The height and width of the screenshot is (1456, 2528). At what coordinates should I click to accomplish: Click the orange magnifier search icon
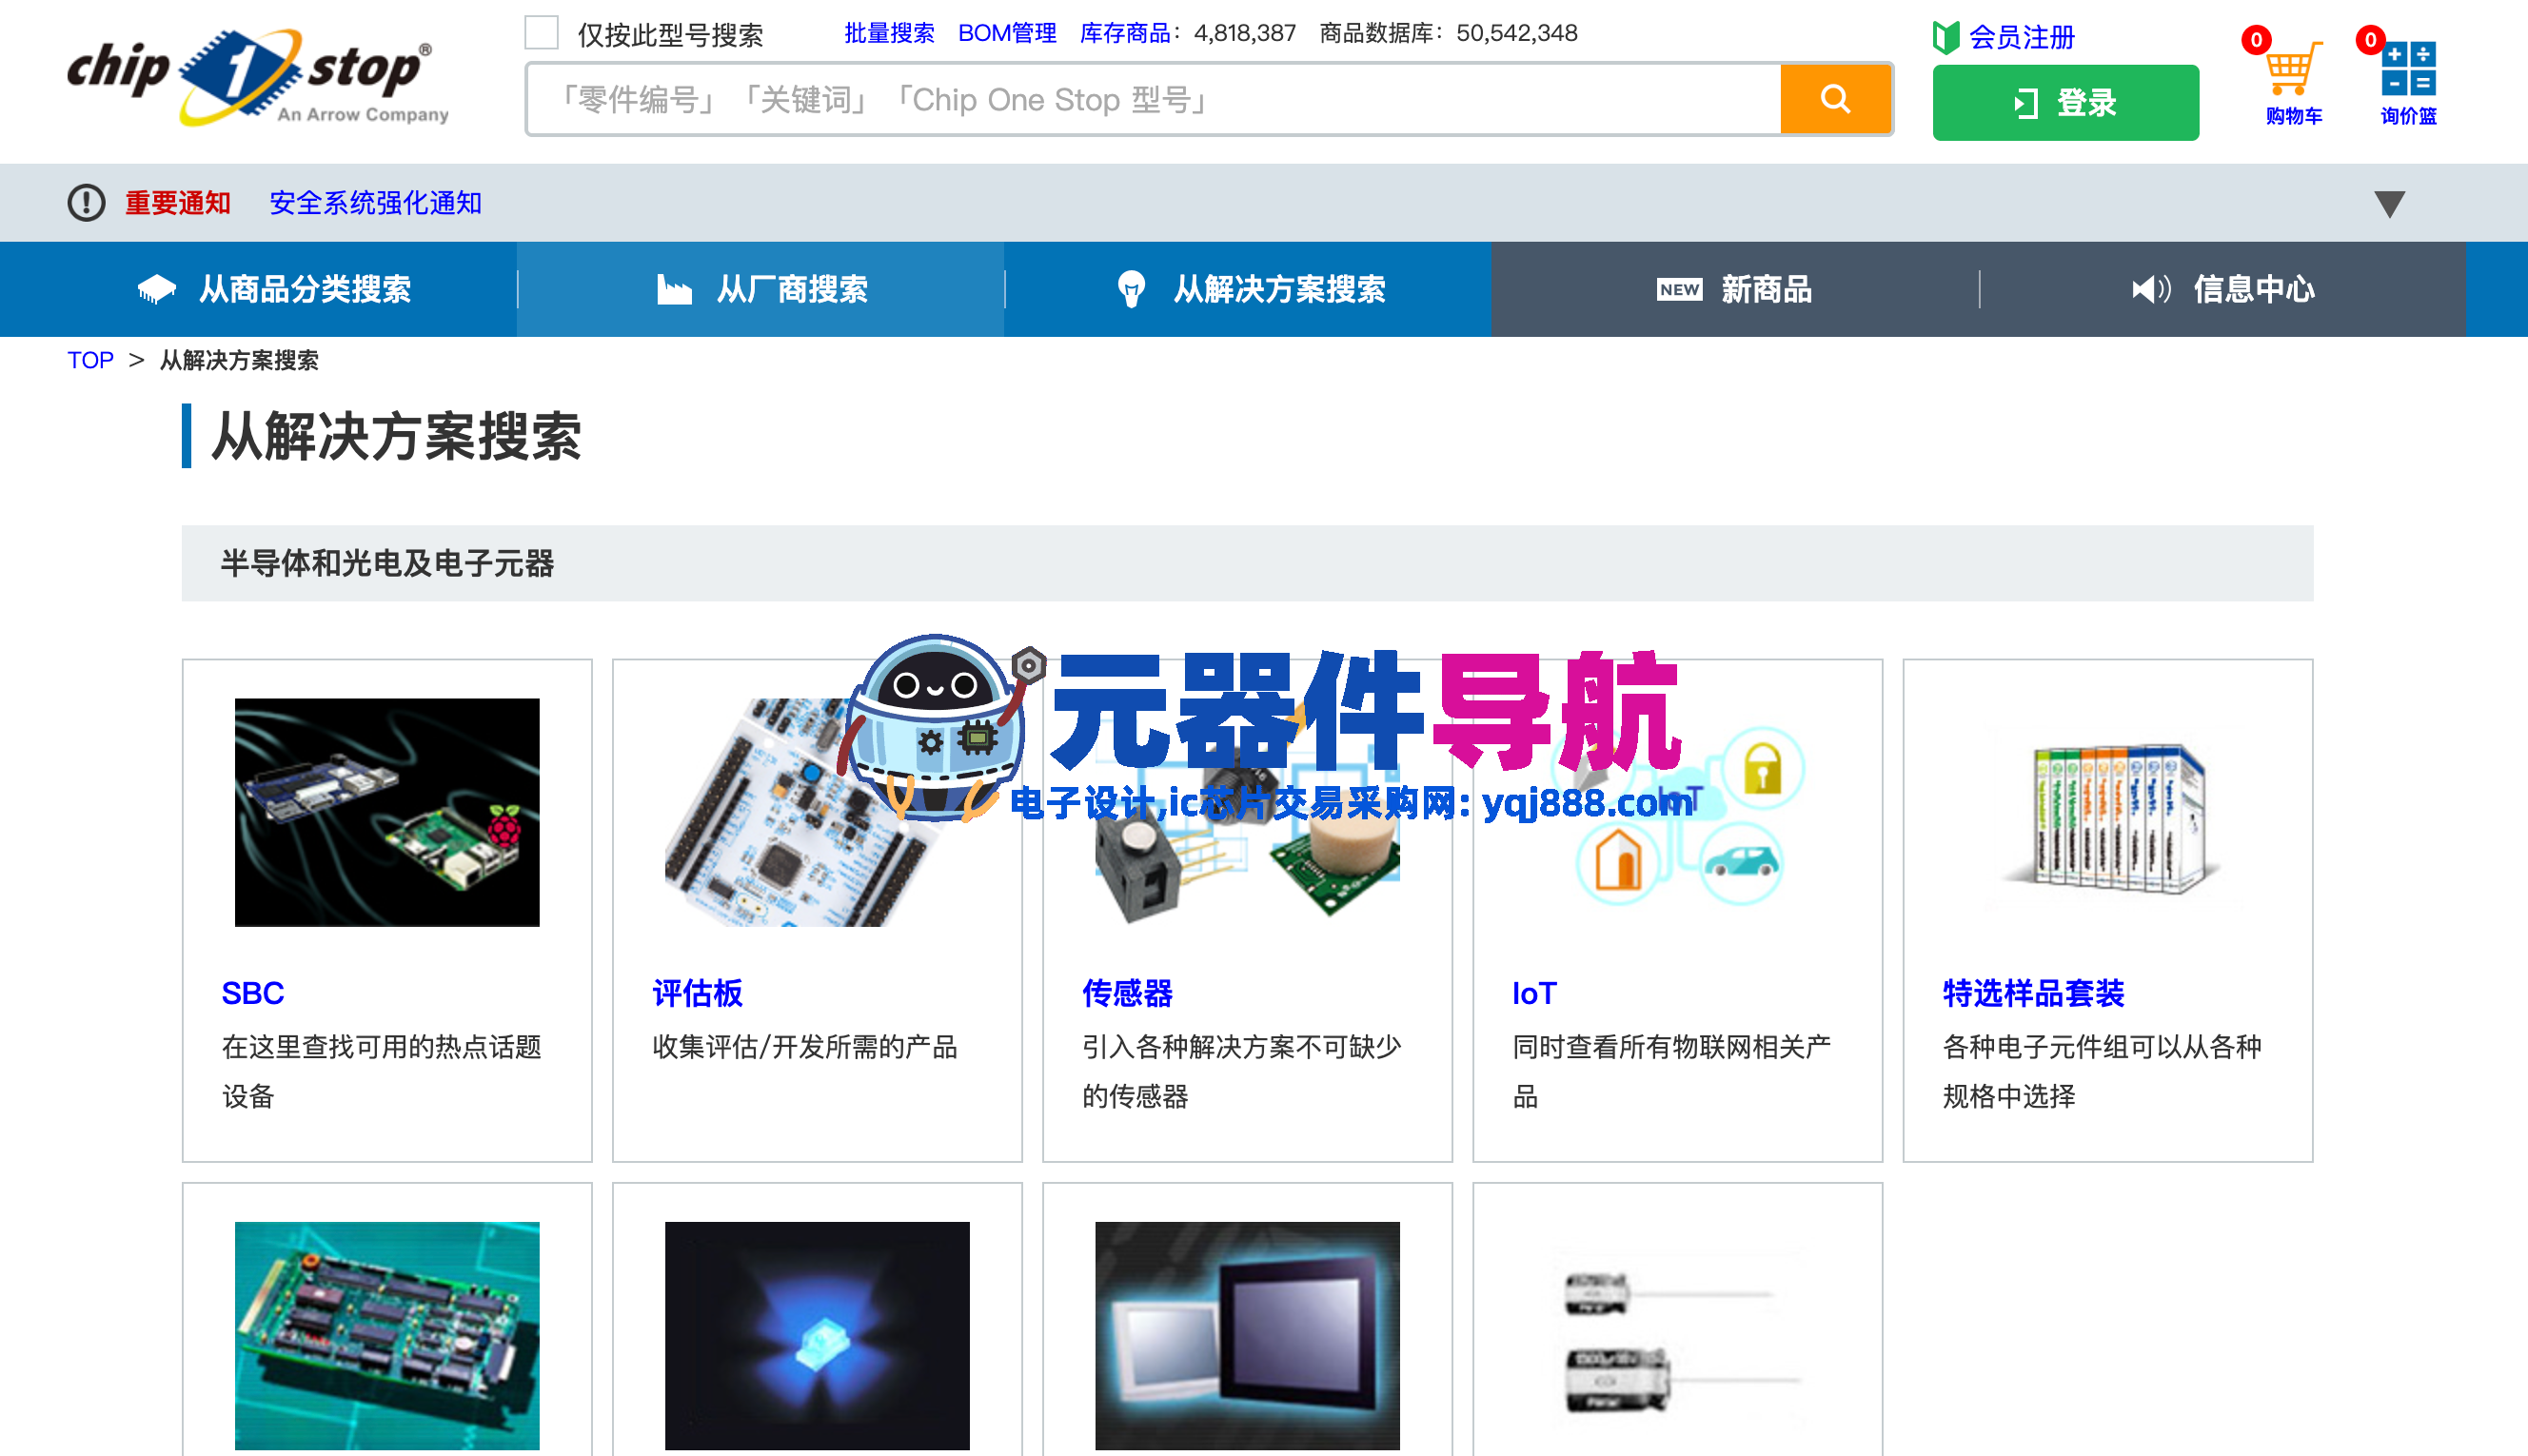coord(1836,99)
